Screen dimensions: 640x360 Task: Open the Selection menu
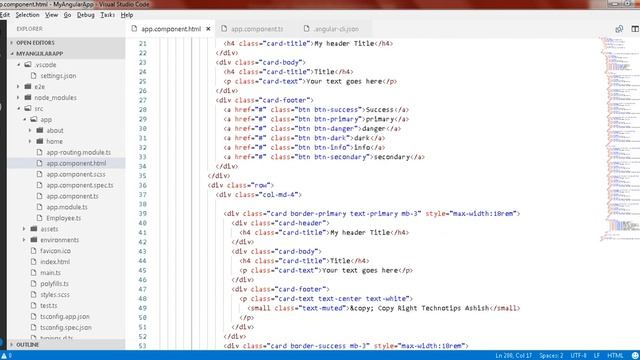[27, 15]
